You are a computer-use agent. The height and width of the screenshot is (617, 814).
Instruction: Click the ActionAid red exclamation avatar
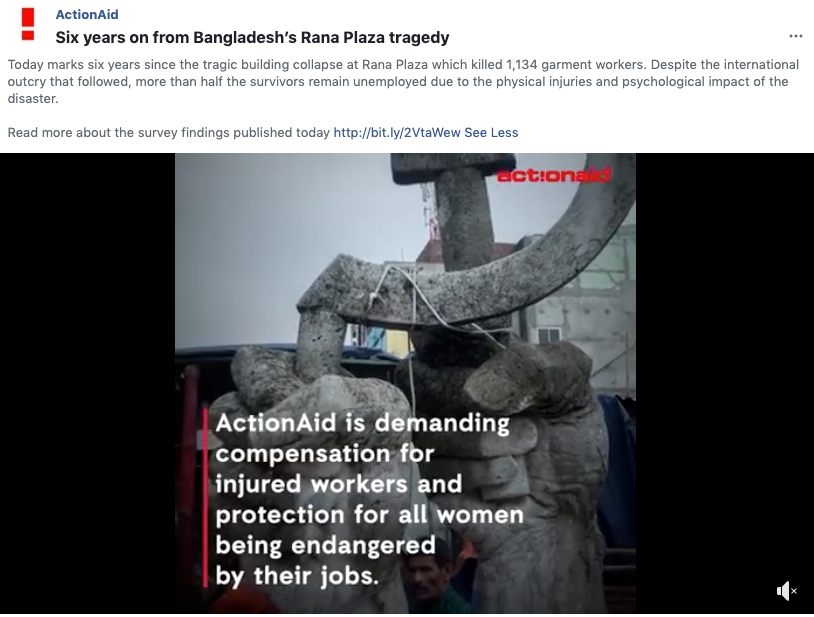pyautogui.click(x=28, y=24)
